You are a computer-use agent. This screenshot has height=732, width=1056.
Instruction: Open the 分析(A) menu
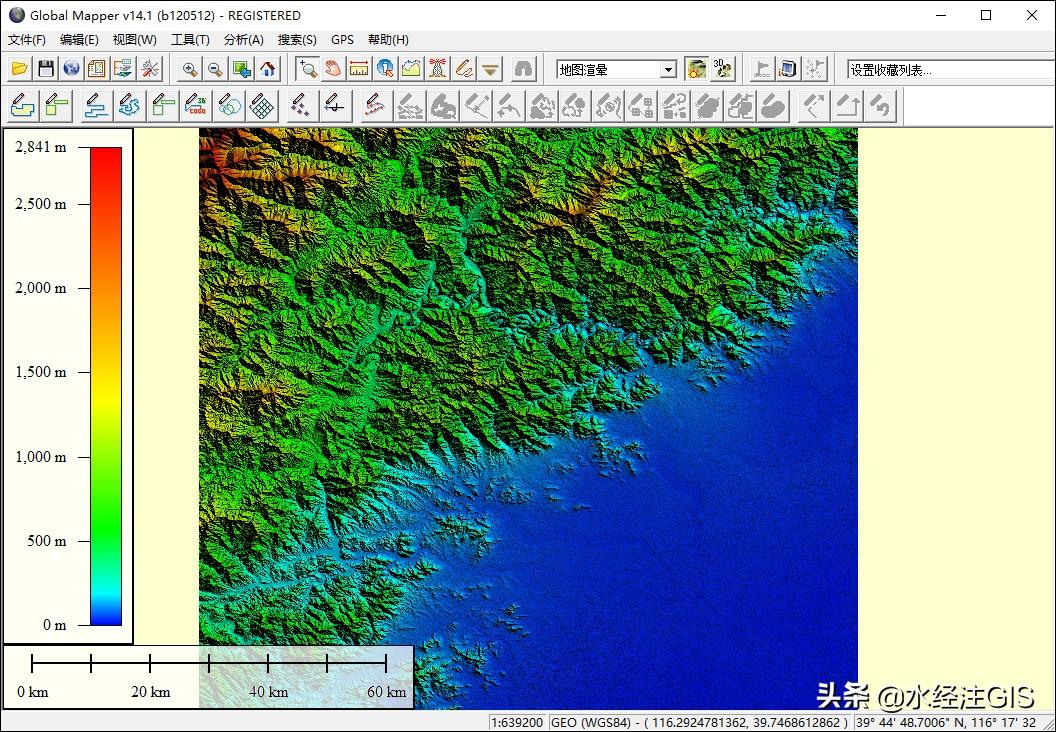tap(243, 40)
